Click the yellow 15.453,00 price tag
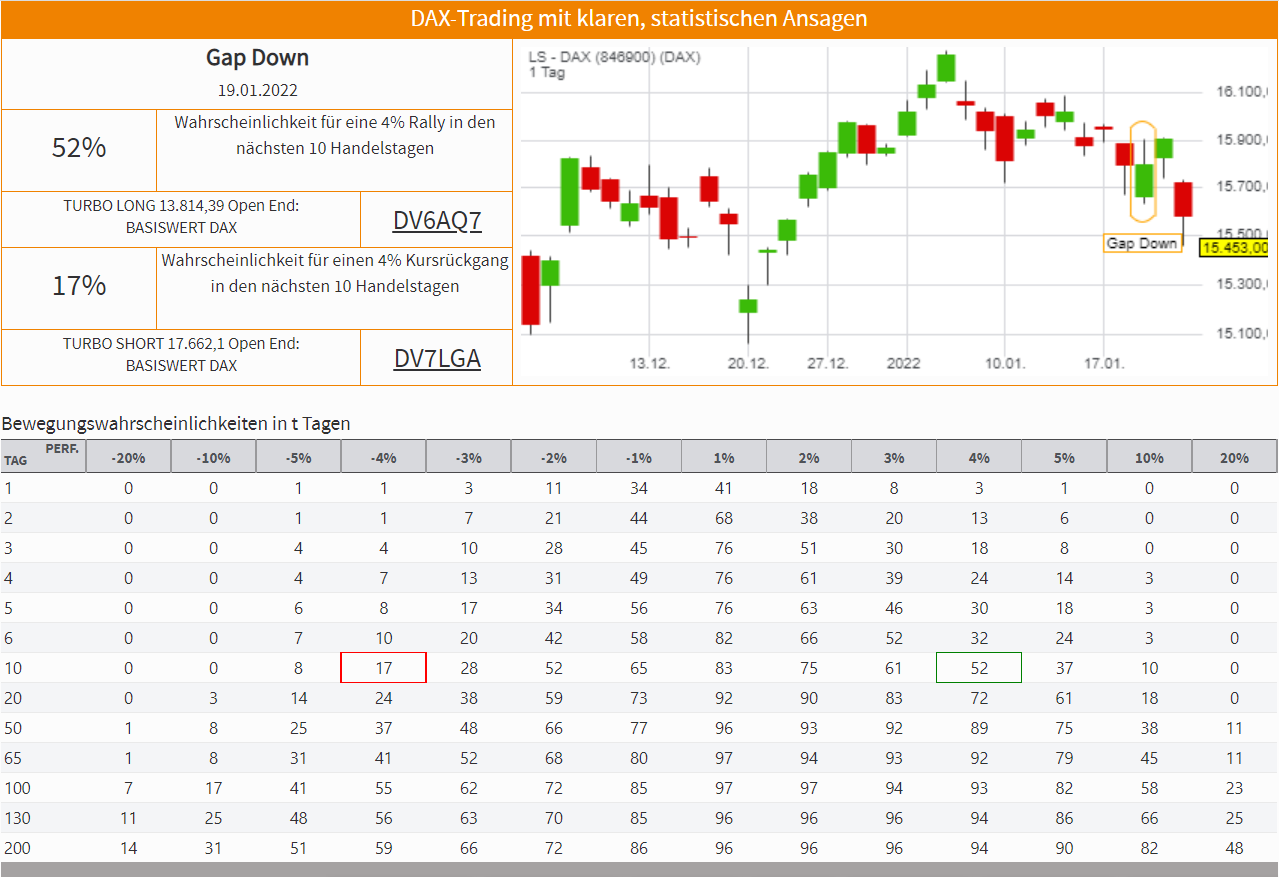The height and width of the screenshot is (877, 1279). click(1235, 247)
